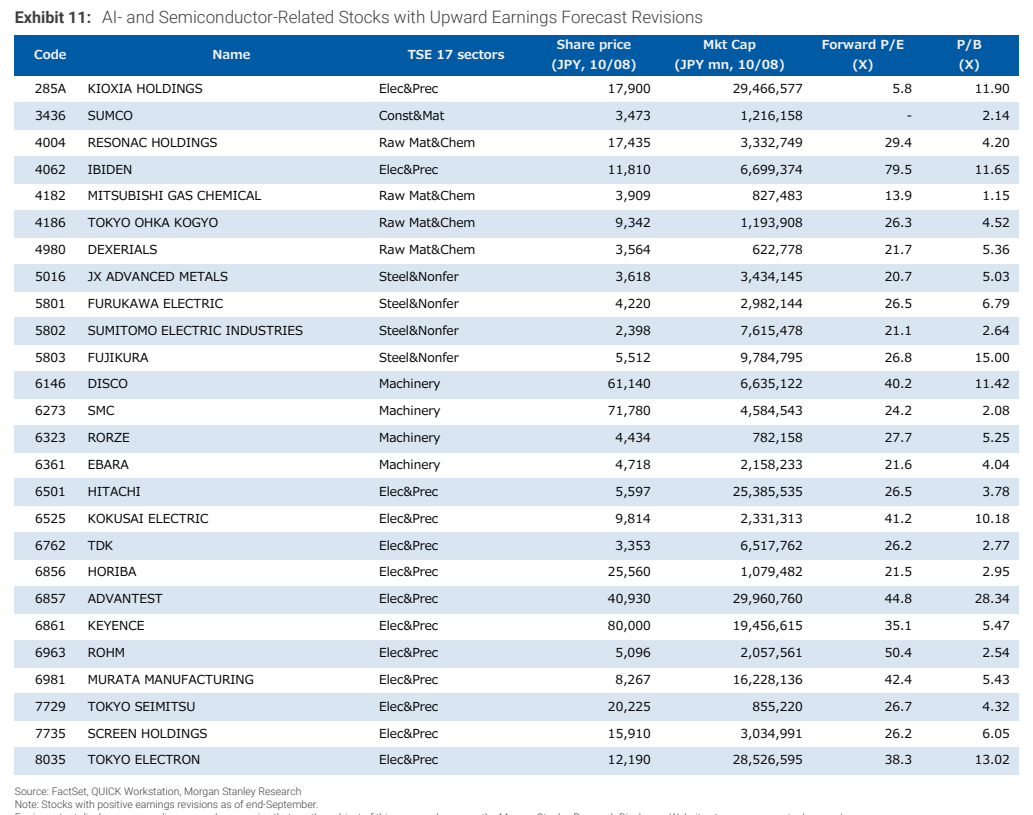Image resolution: width=1033 pixels, height=815 pixels.
Task: Click 'Const&Mat' sector cell
Action: point(411,116)
